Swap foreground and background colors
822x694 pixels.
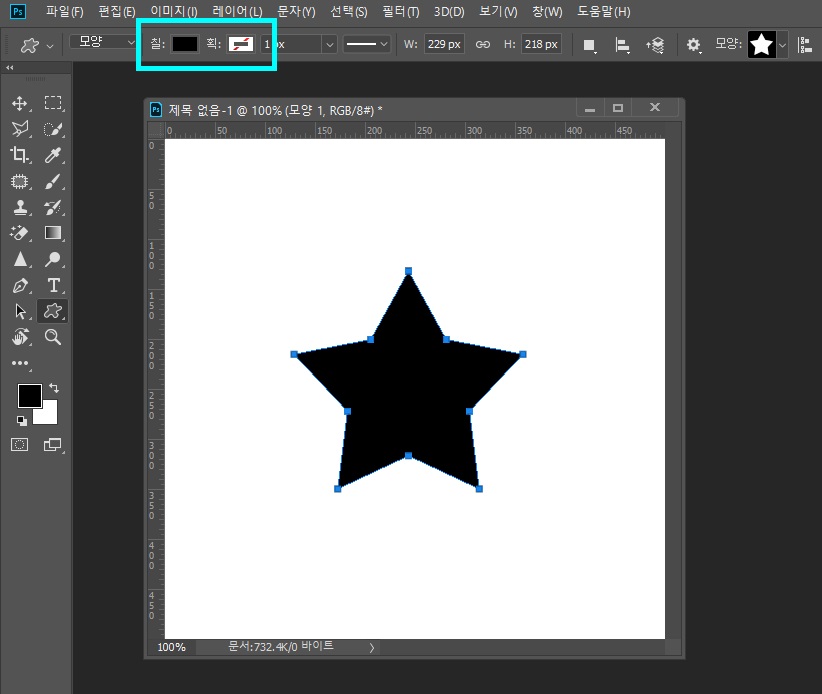point(54,388)
